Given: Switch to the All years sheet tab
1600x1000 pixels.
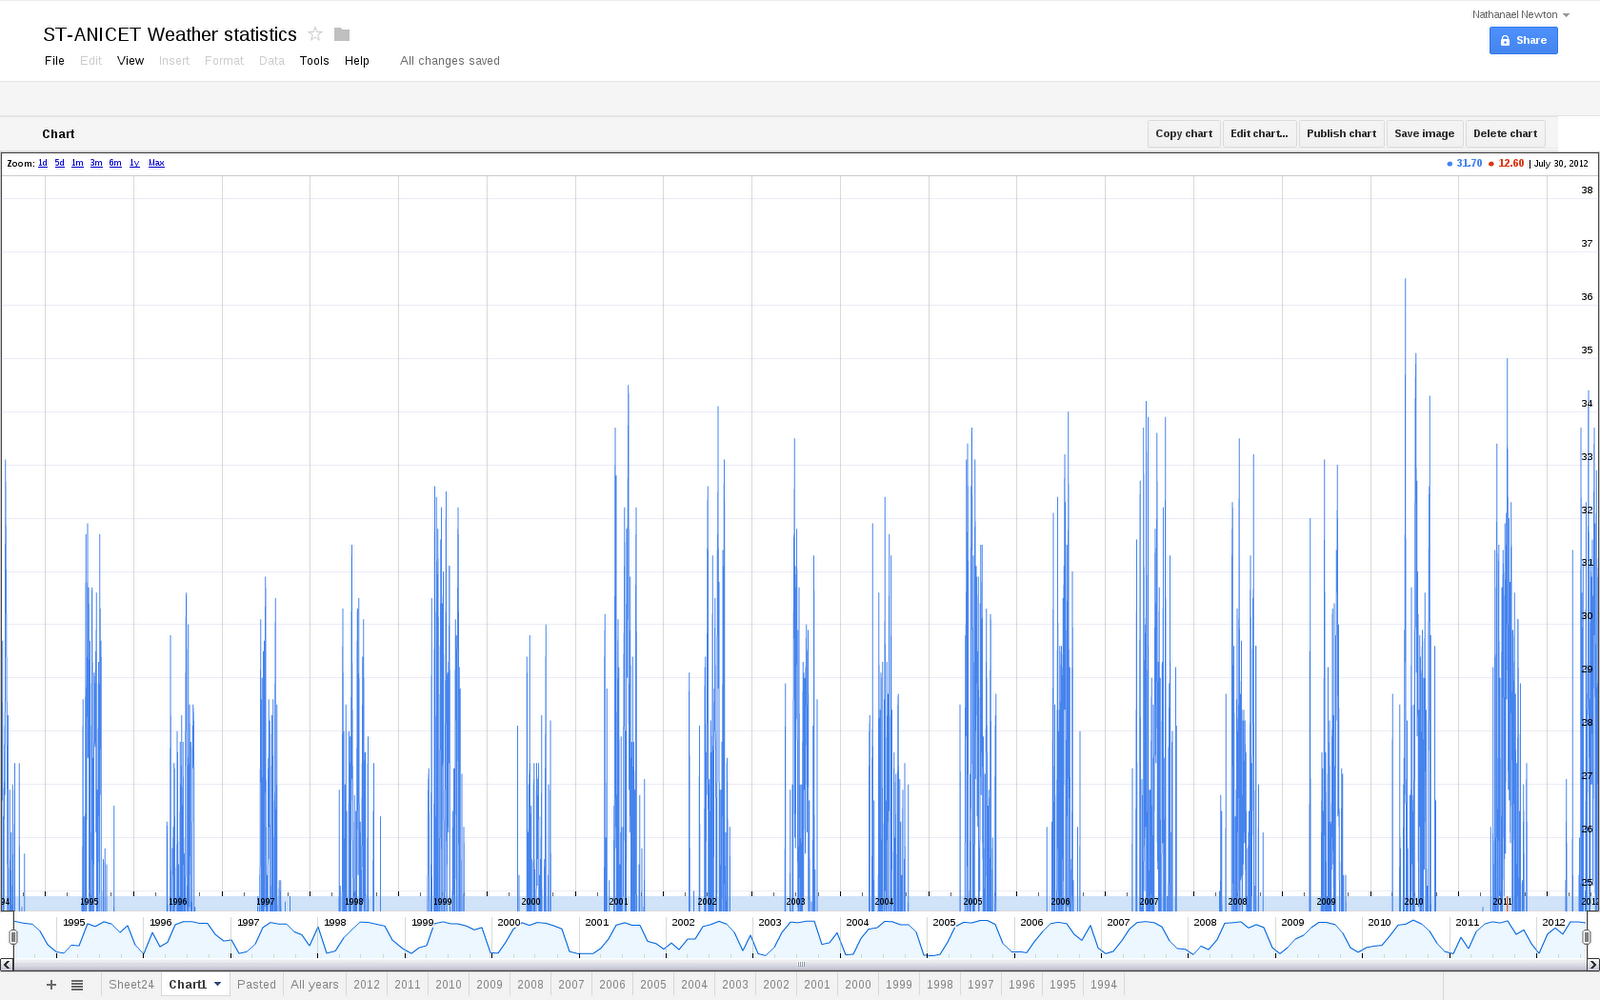Looking at the screenshot, I should point(314,984).
